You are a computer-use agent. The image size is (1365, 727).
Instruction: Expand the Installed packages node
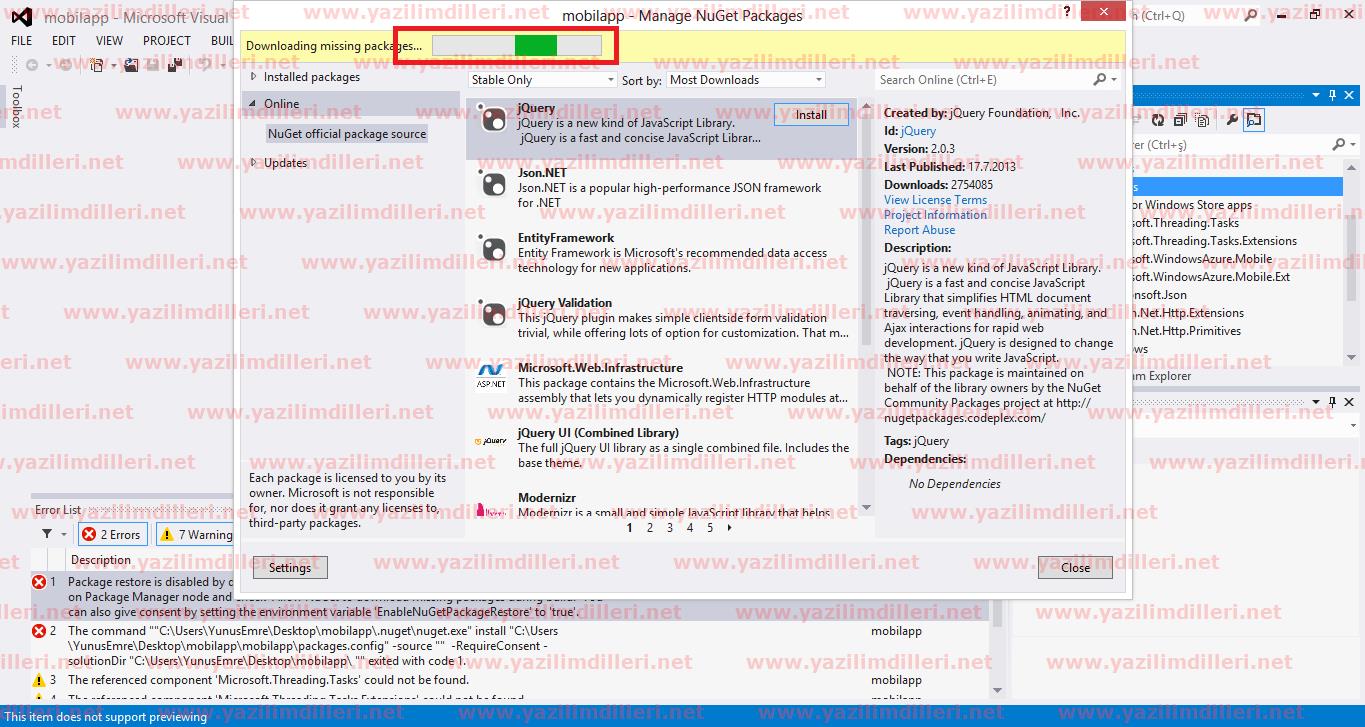pos(254,77)
